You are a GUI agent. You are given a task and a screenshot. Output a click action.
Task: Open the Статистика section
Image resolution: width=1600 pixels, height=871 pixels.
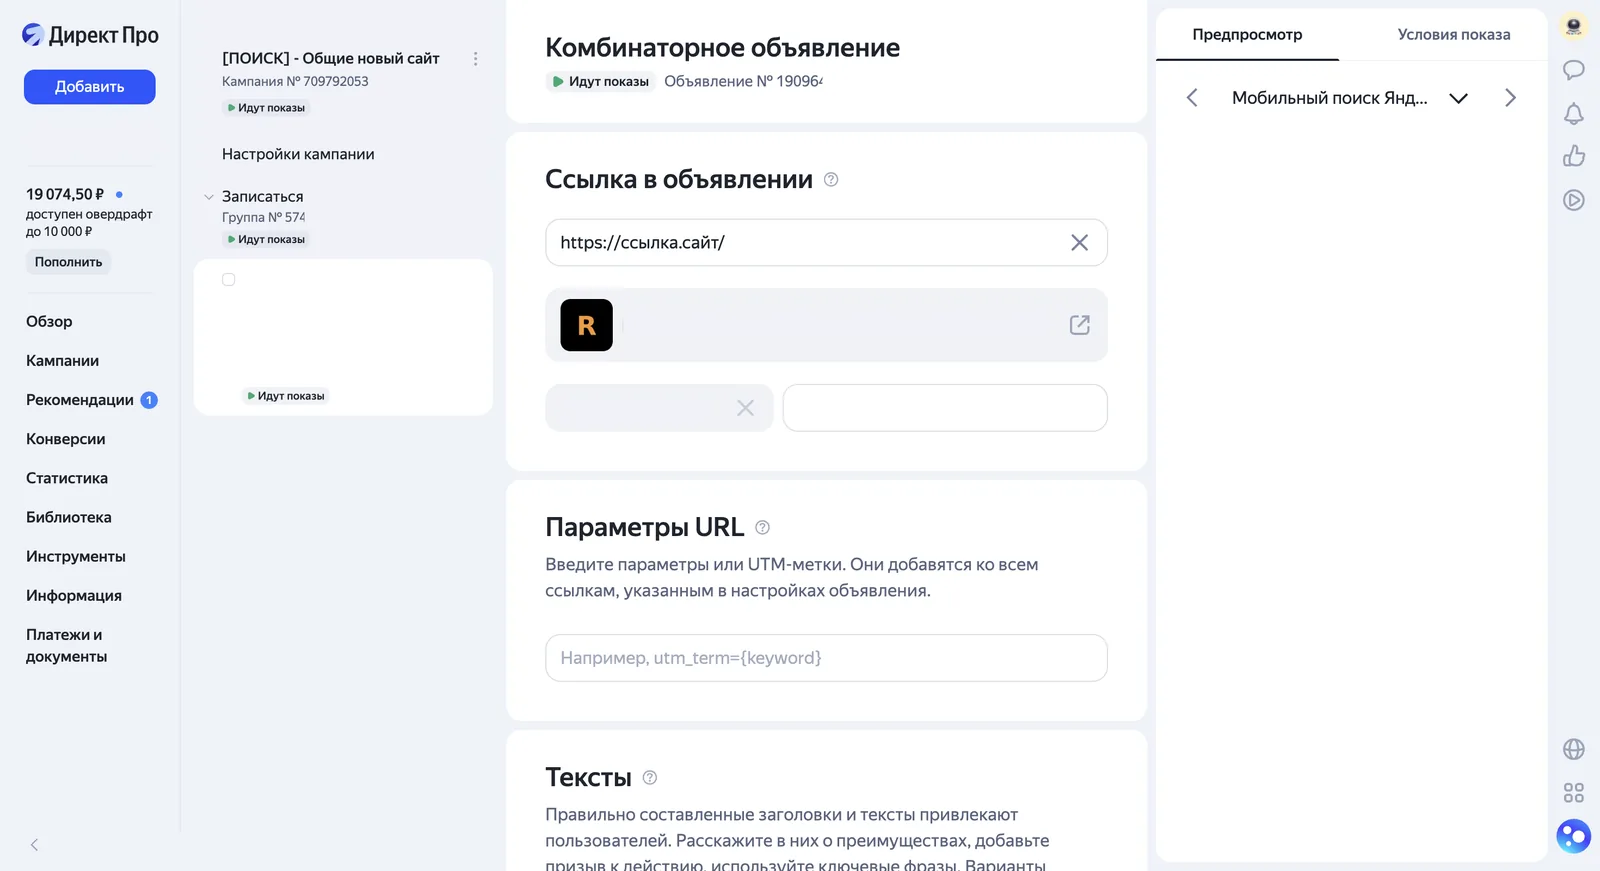point(67,478)
